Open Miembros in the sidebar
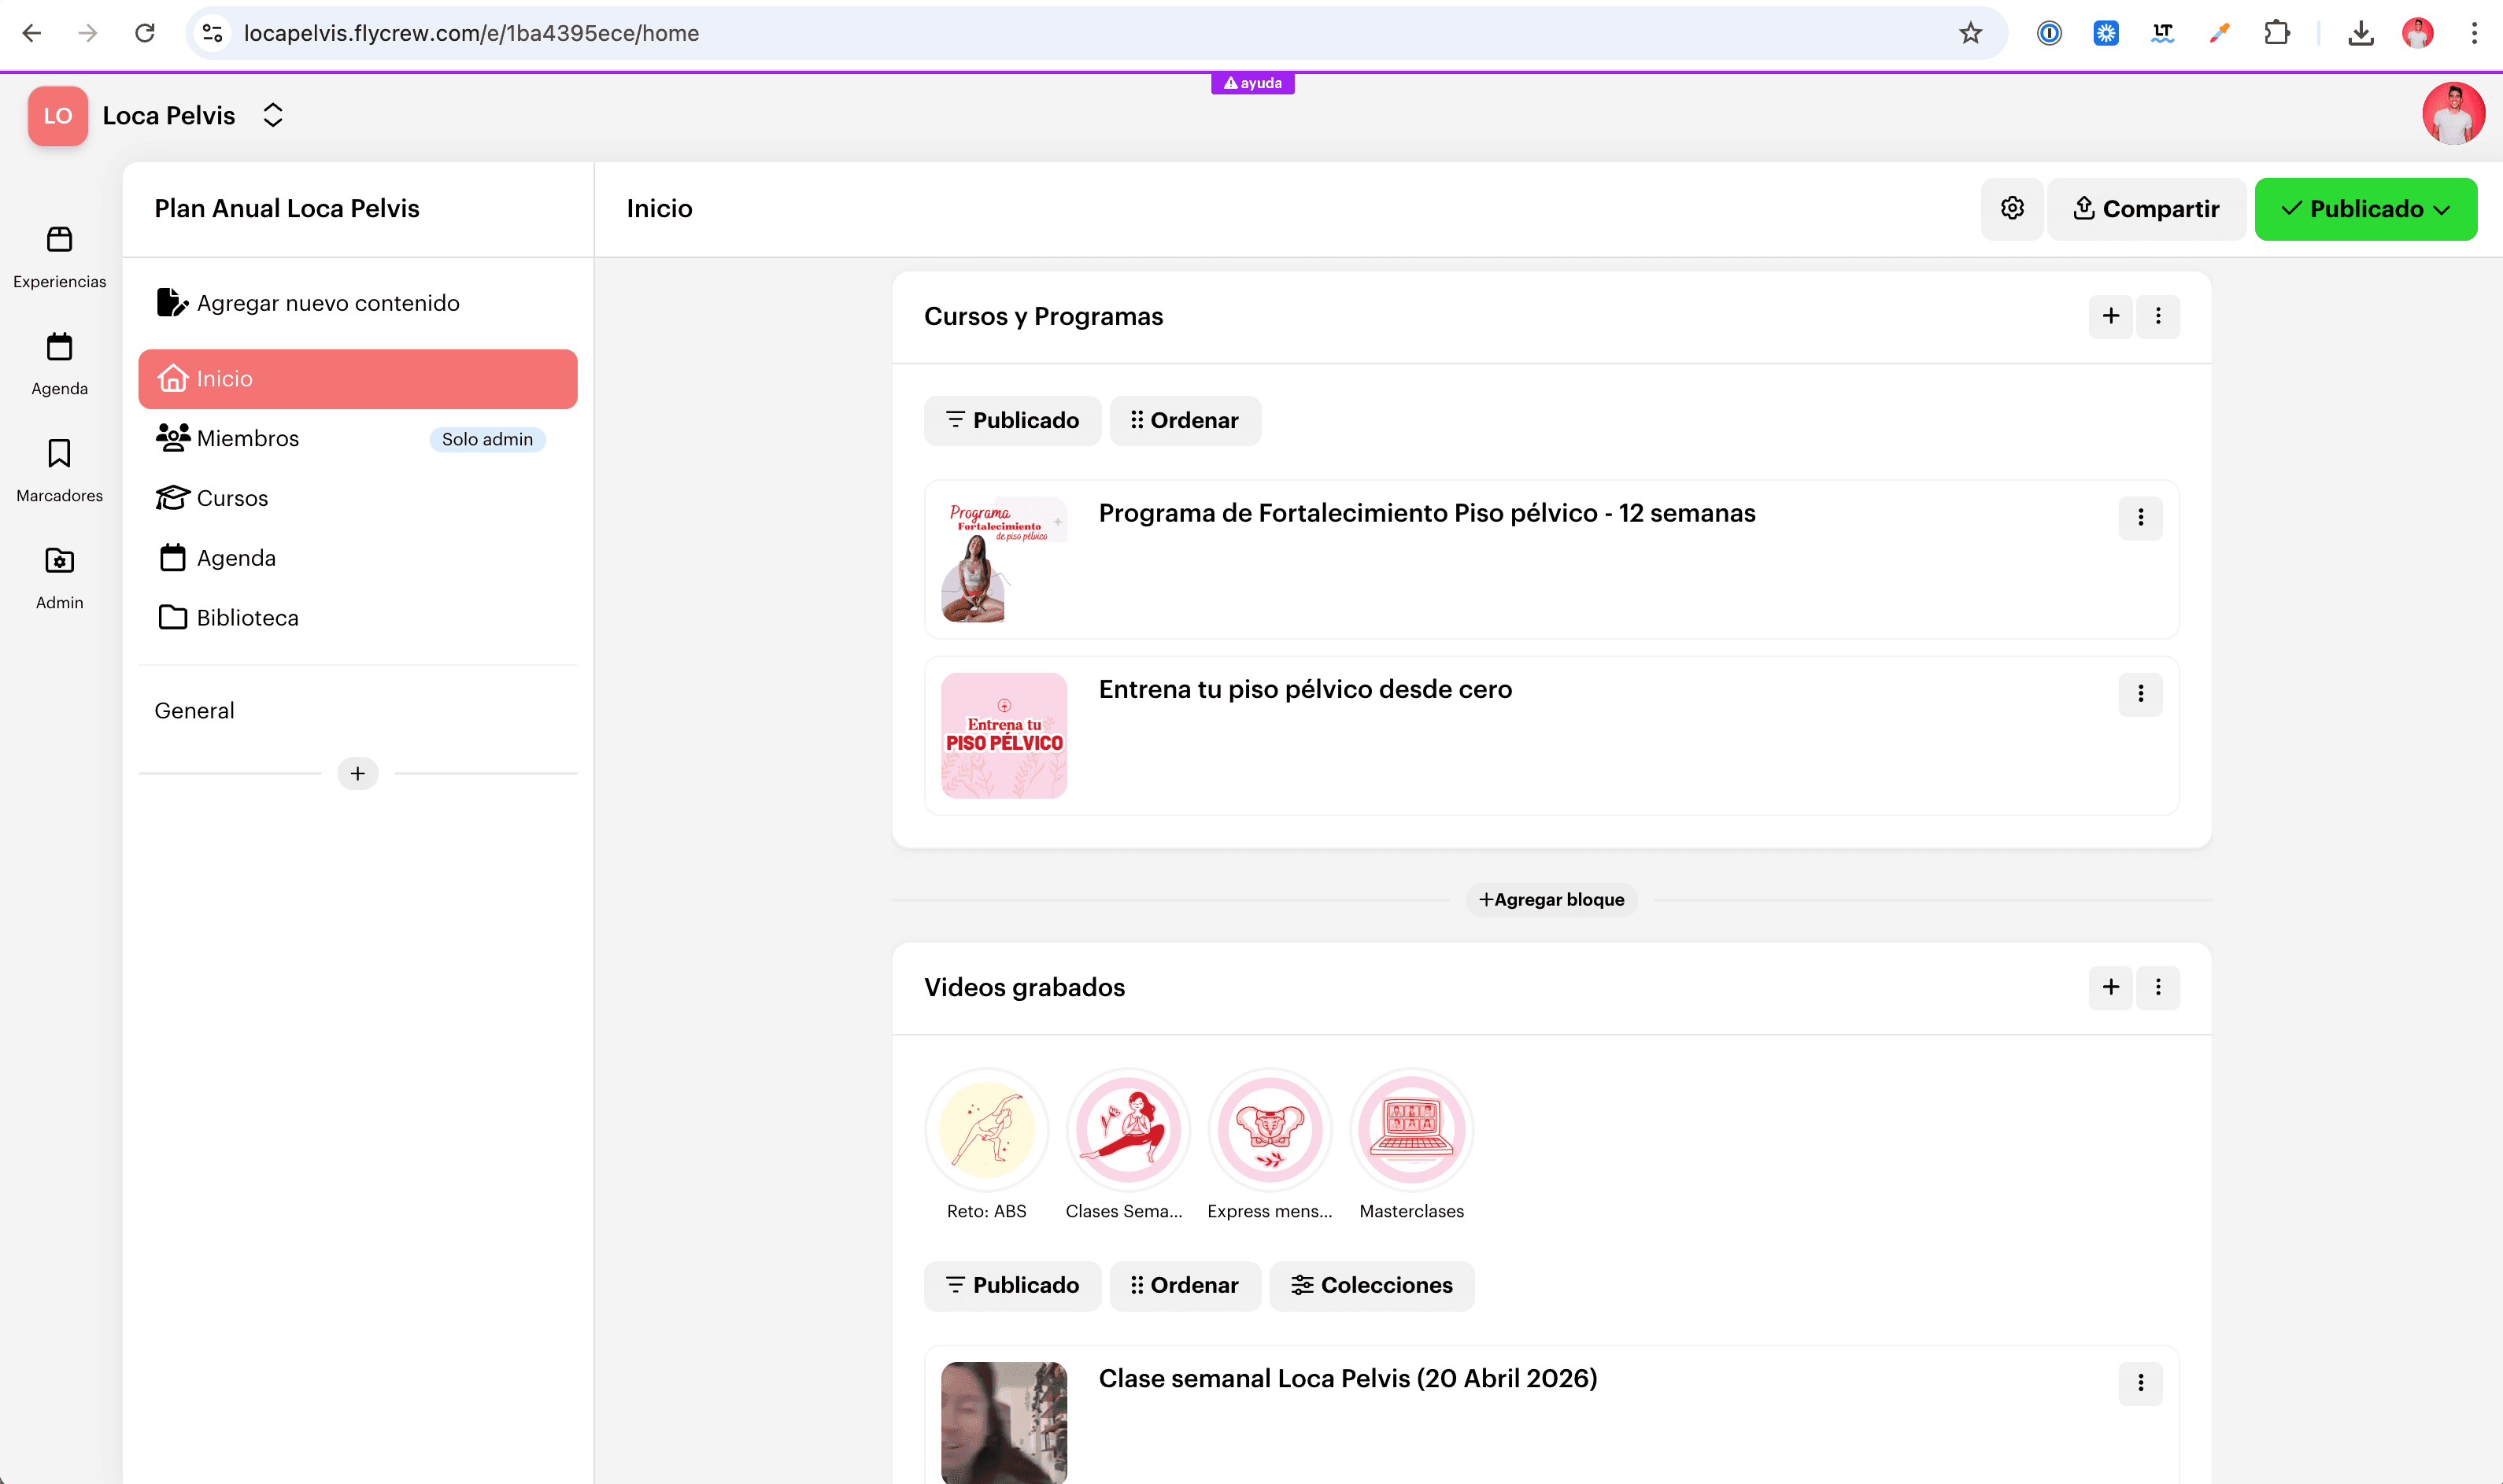Viewport: 2503px width, 1484px height. pyautogui.click(x=358, y=438)
